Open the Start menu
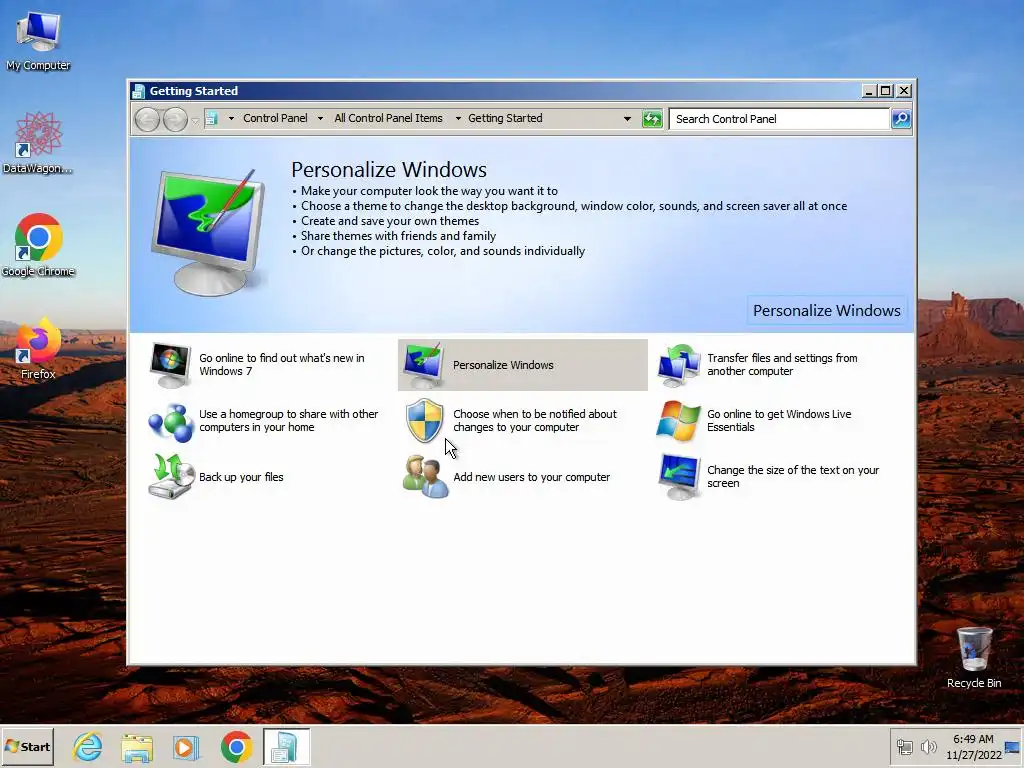The image size is (1024, 768). click(x=27, y=746)
